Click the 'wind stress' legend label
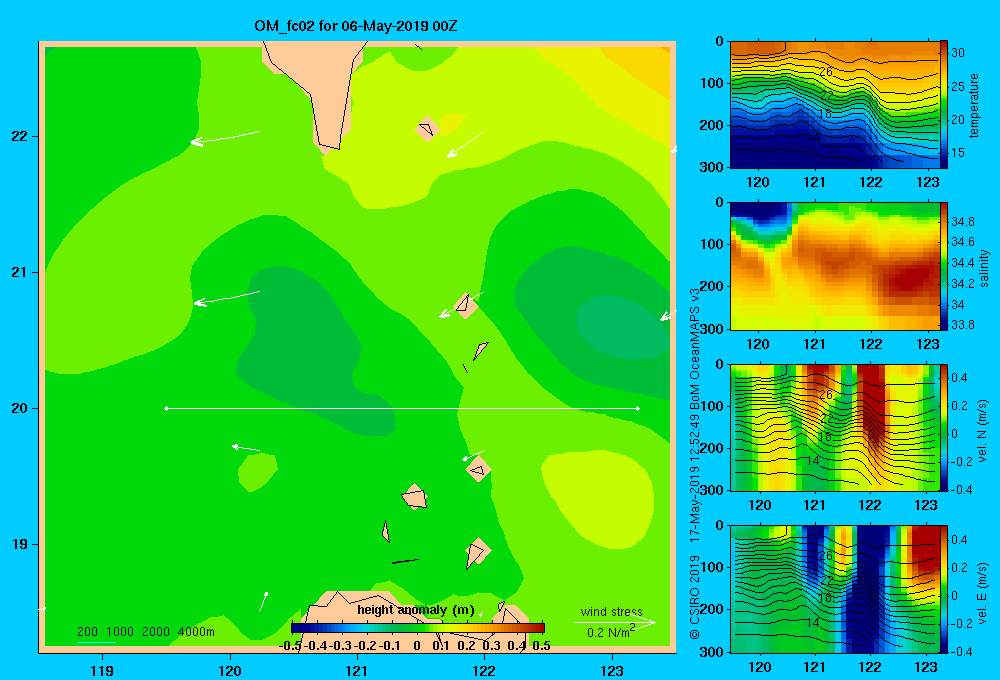Image resolution: width=1000 pixels, height=680 pixels. (612, 611)
